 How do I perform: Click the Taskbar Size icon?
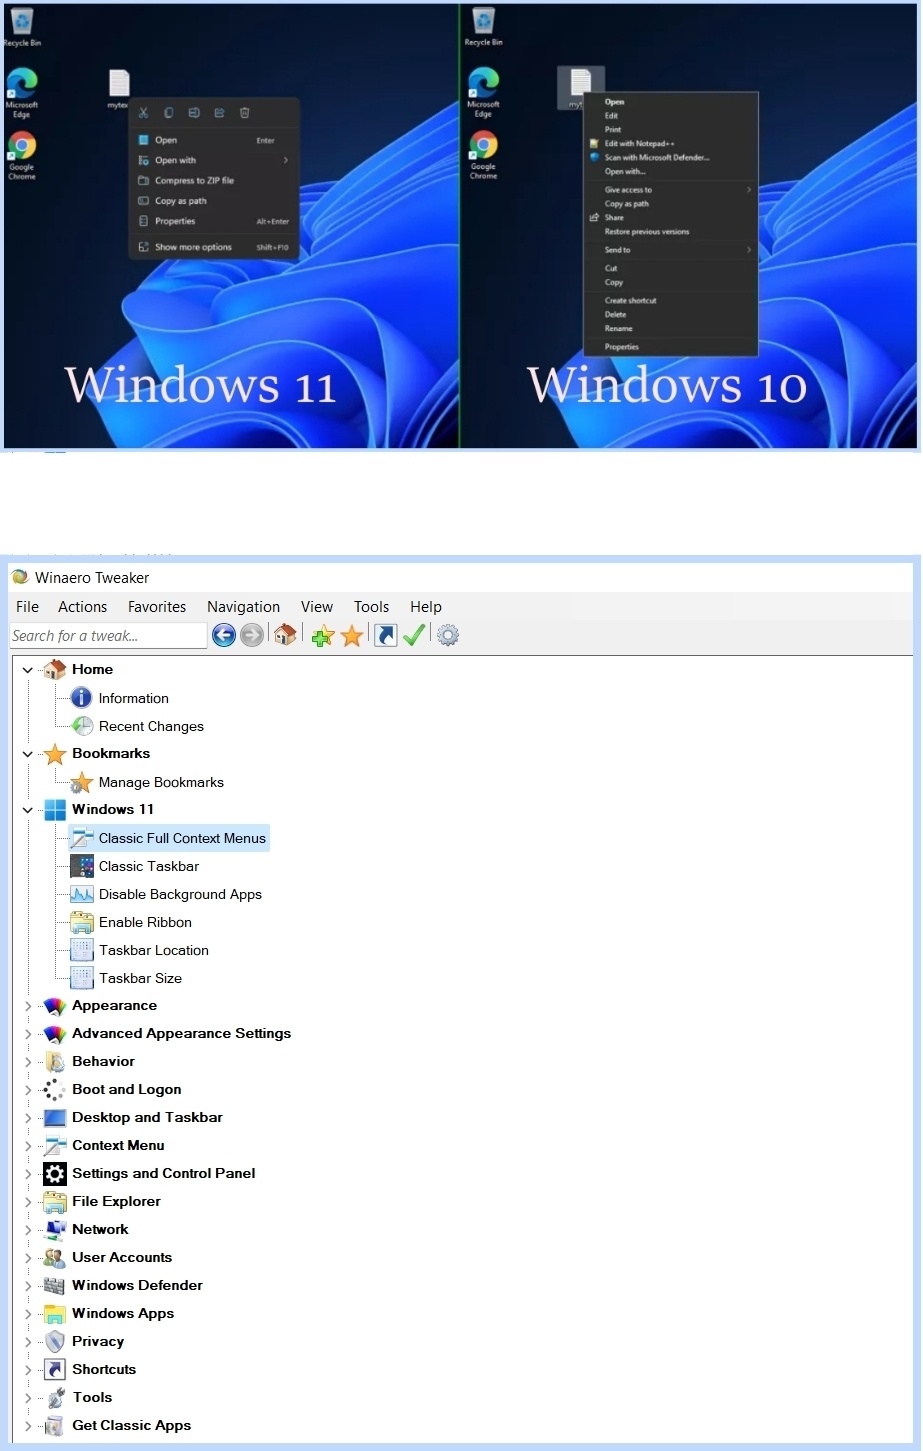81,978
